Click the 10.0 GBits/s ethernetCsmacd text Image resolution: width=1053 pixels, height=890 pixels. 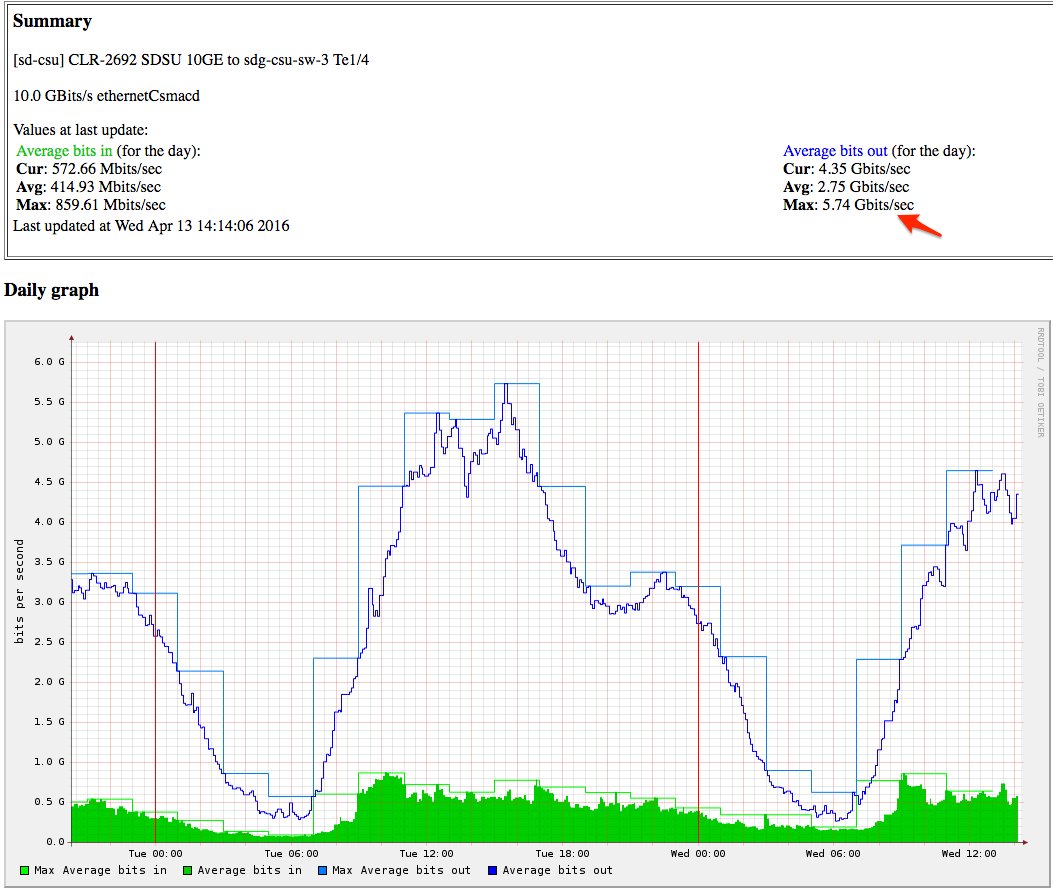click(106, 95)
